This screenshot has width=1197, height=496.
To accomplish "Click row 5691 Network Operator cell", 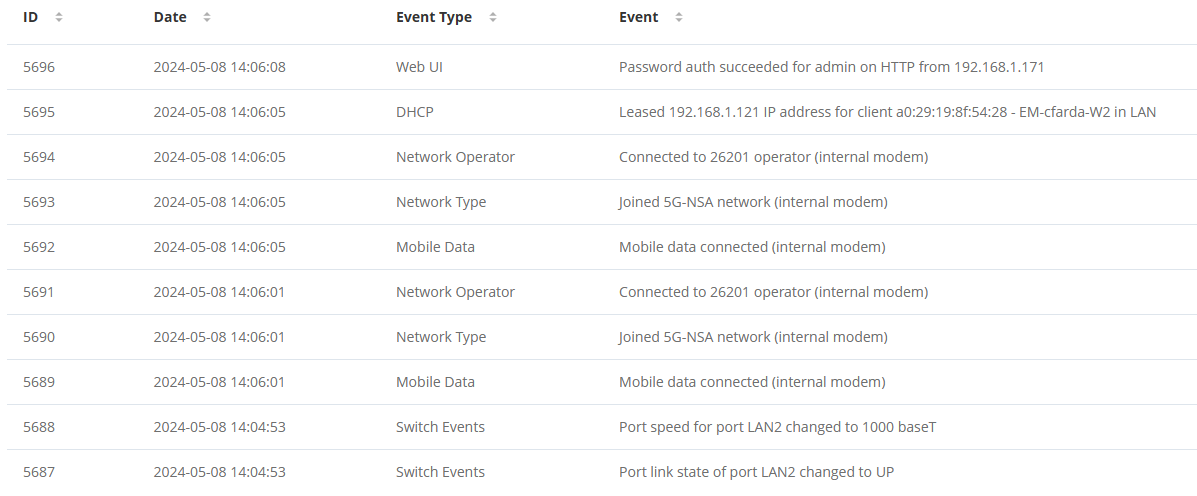I will pyautogui.click(x=455, y=292).
